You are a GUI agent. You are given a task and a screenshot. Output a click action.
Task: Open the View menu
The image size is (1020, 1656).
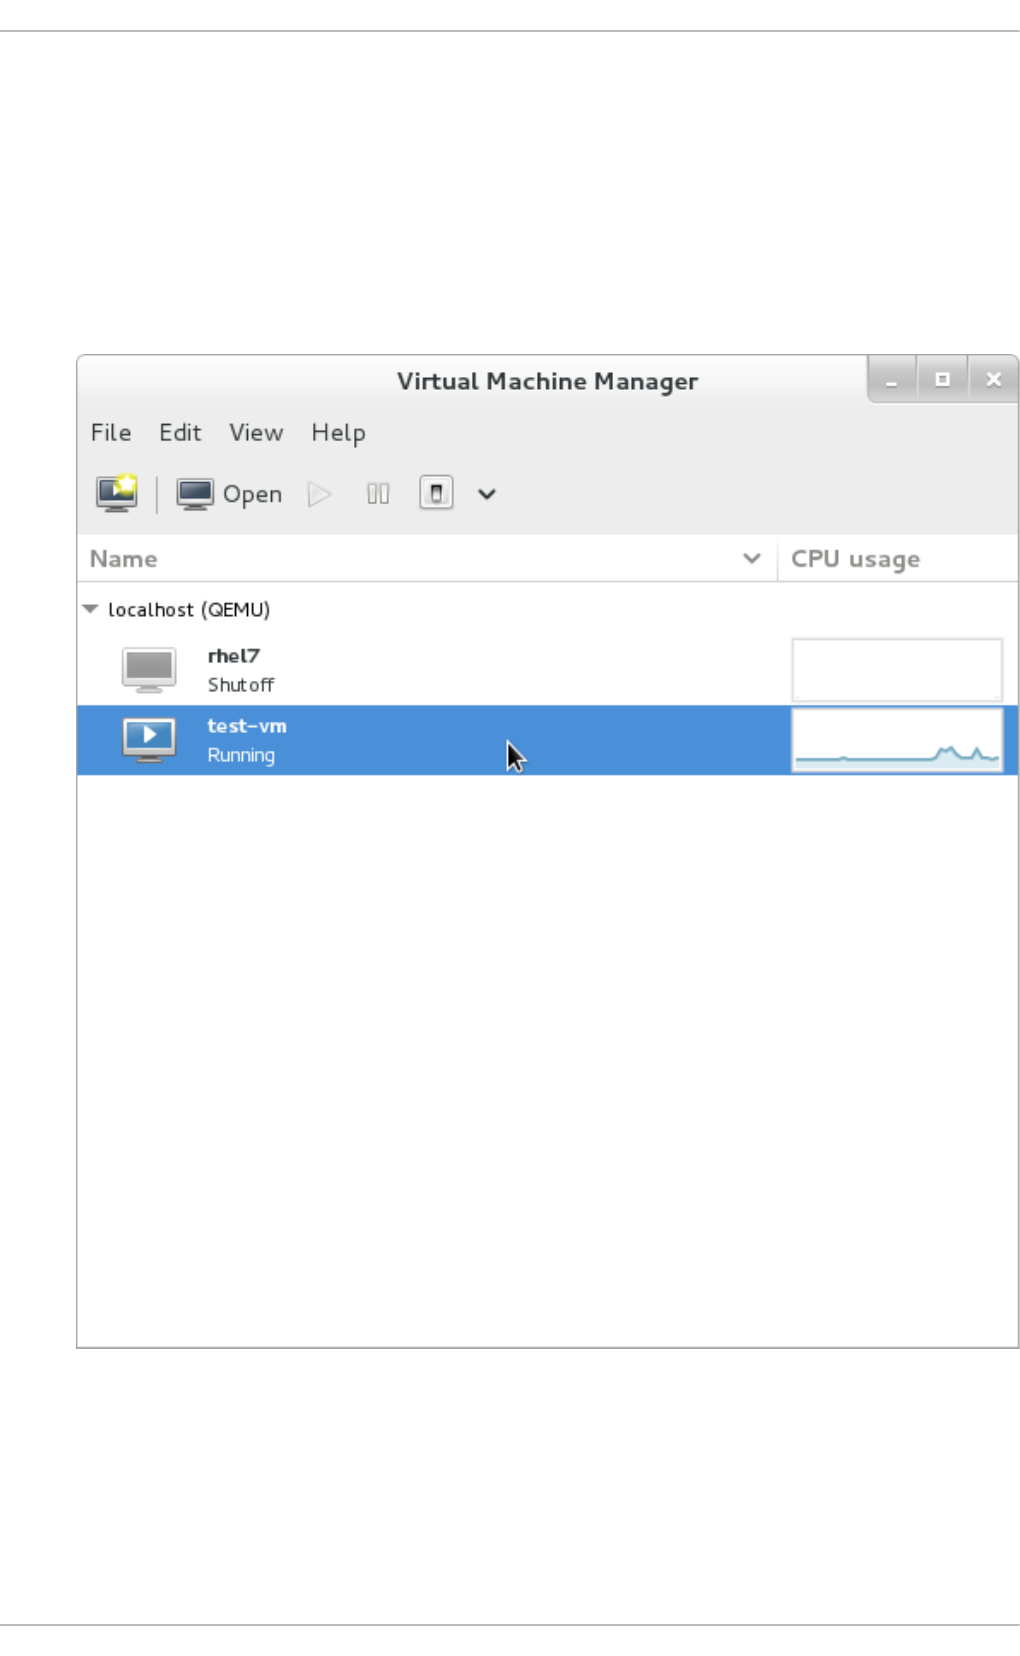click(256, 433)
